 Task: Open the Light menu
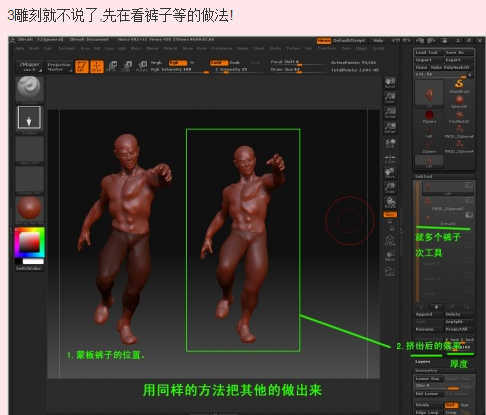(x=122, y=49)
